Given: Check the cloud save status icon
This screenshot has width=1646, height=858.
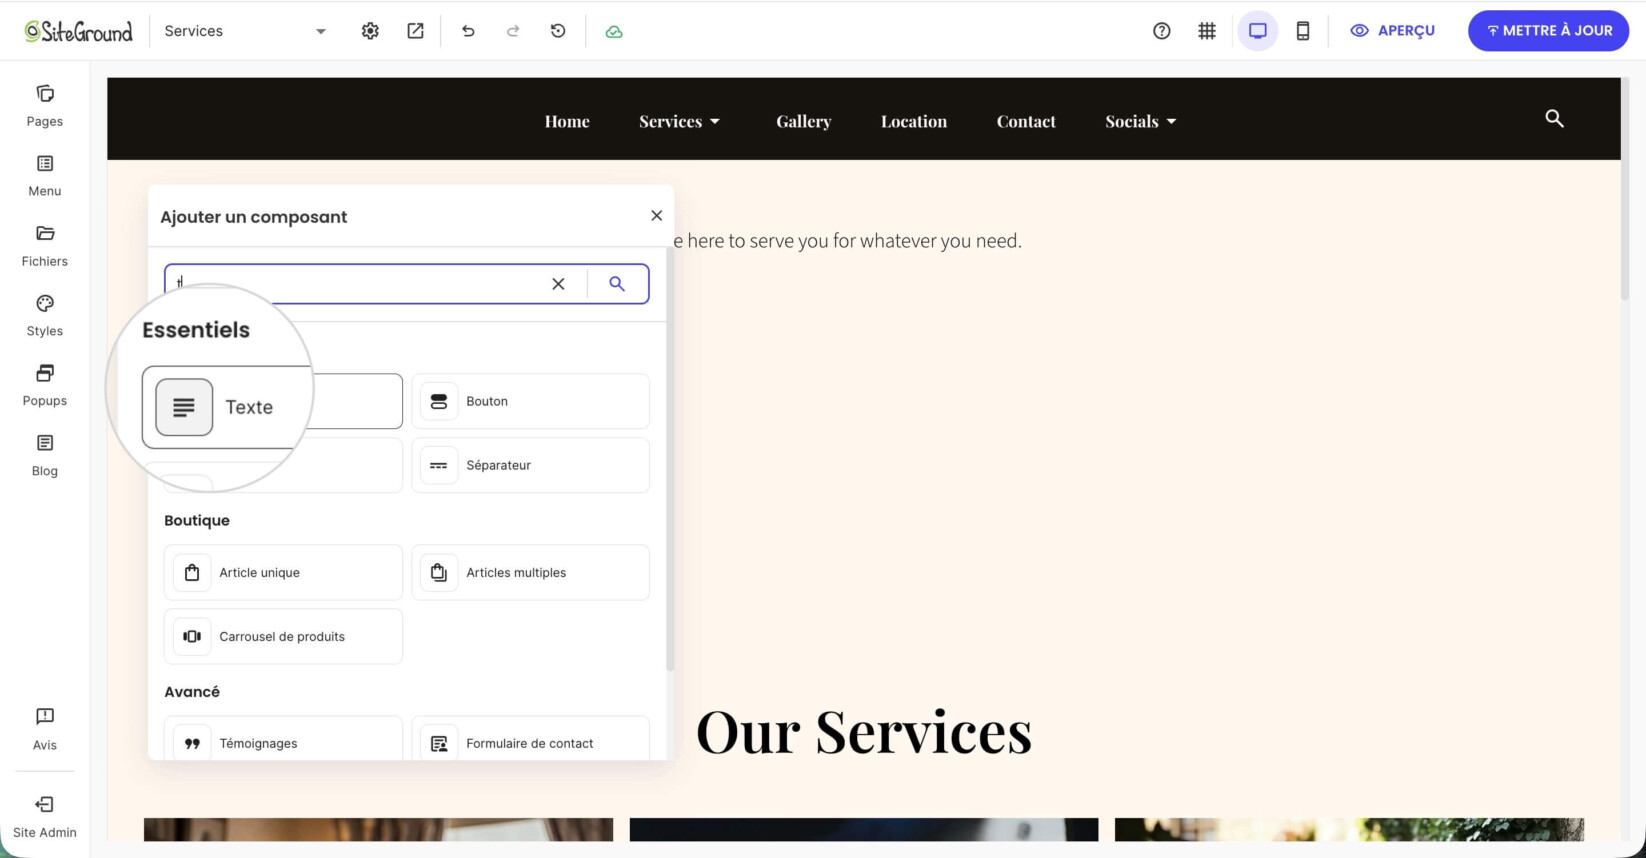Looking at the screenshot, I should point(614,31).
